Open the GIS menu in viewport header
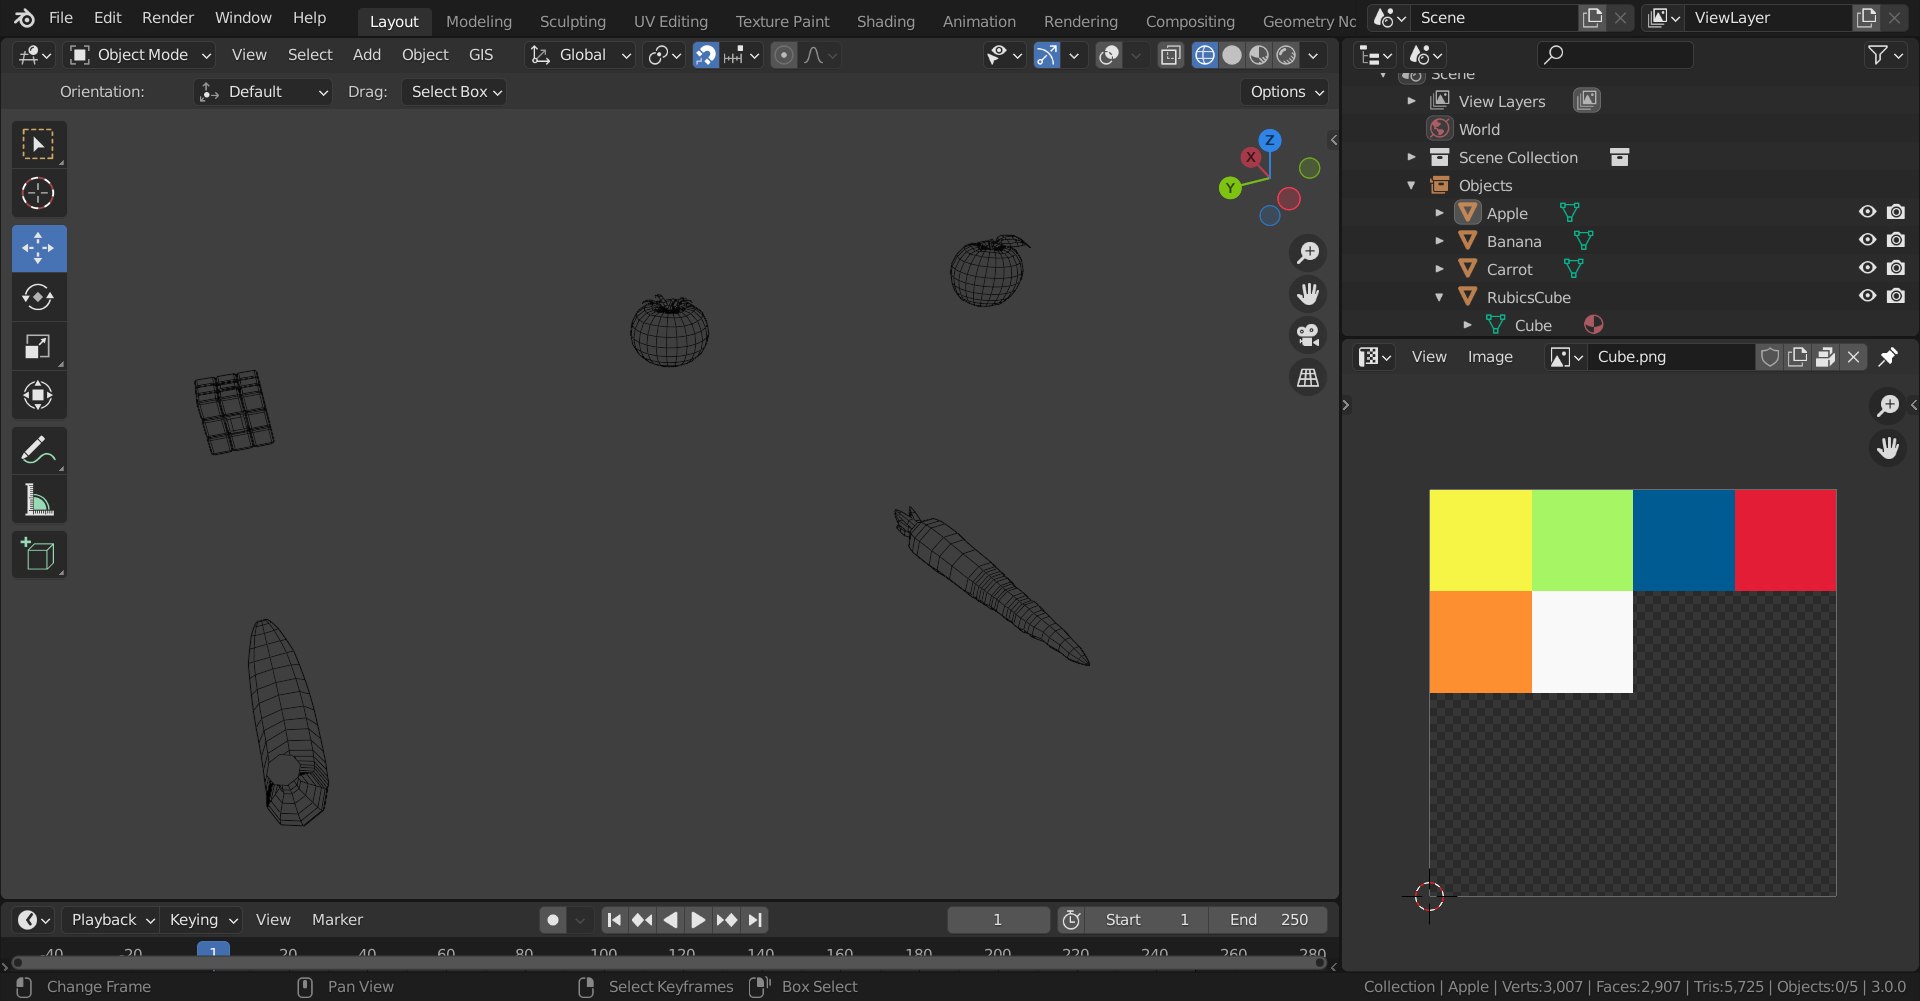 tap(481, 55)
